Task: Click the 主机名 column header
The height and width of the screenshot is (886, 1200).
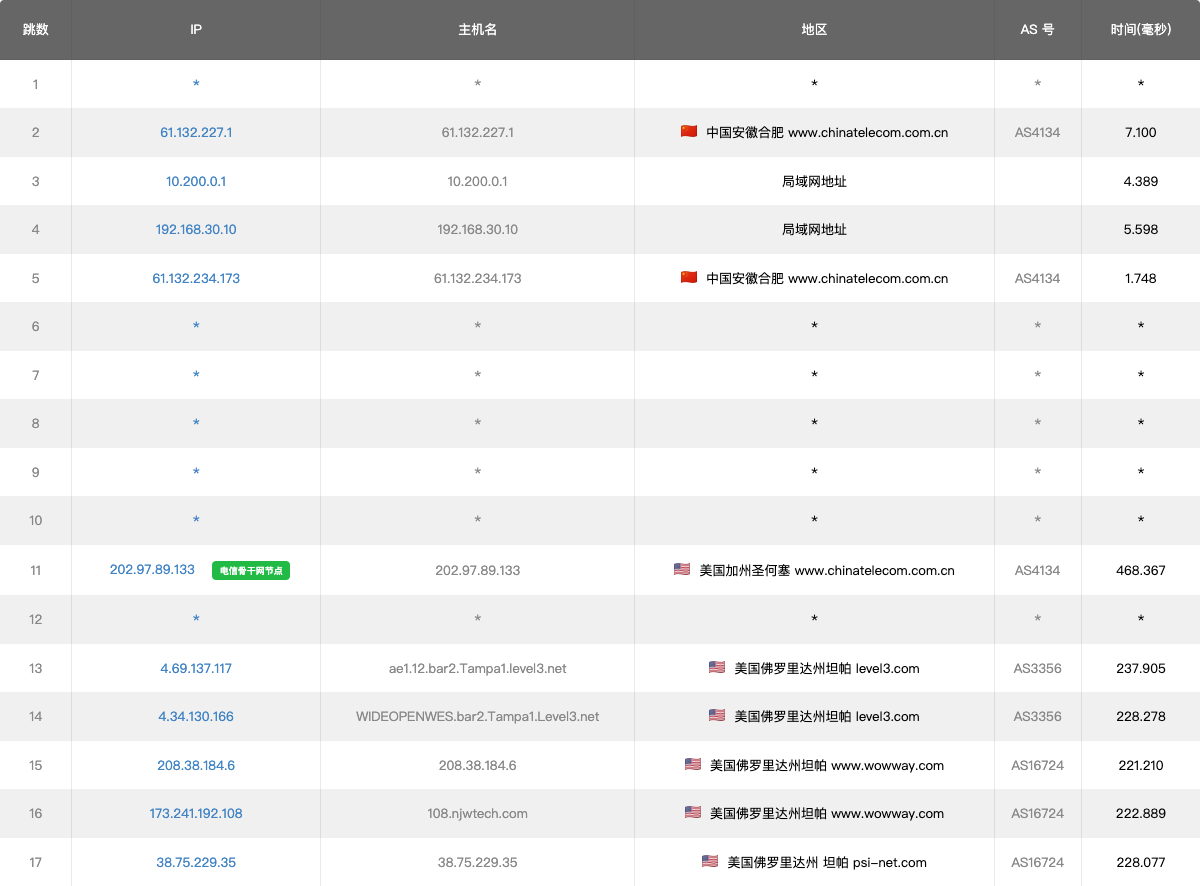Action: click(x=478, y=30)
